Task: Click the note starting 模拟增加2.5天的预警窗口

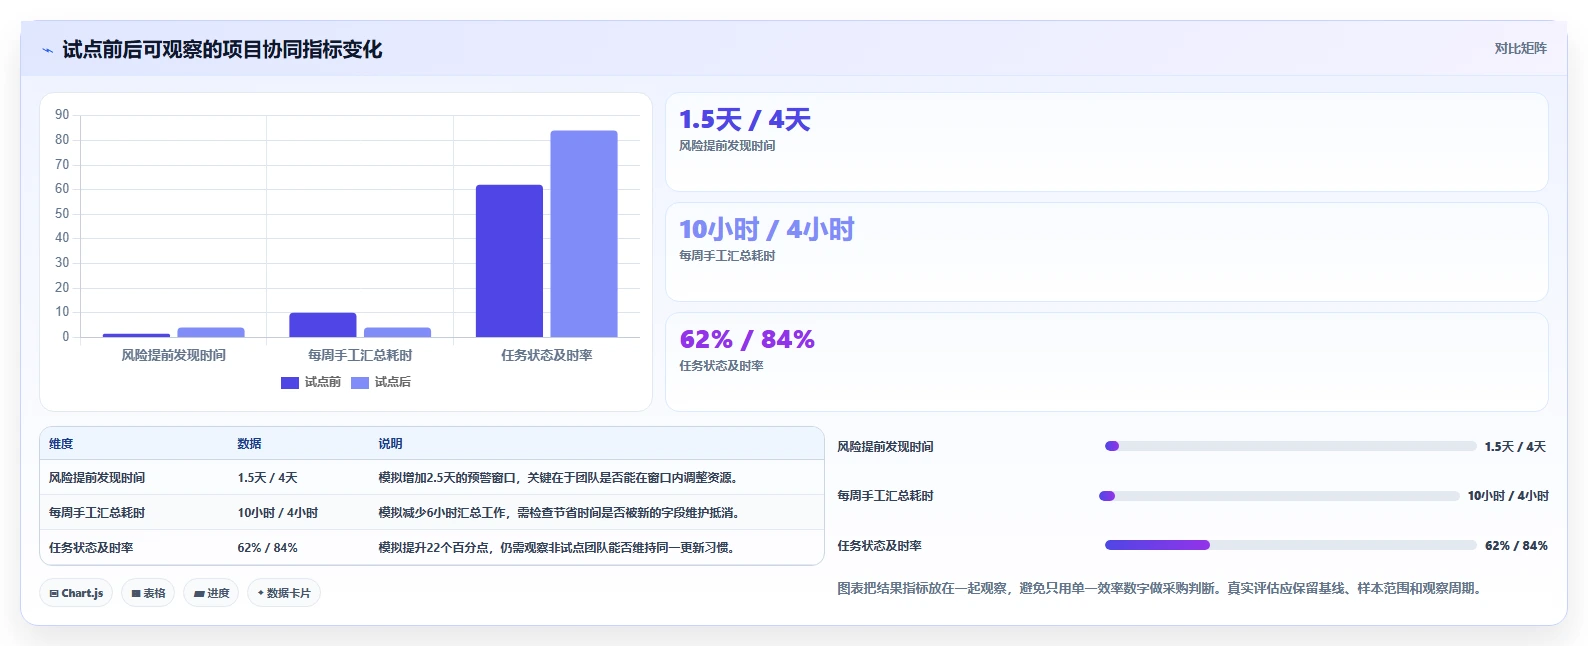Action: 561,478
